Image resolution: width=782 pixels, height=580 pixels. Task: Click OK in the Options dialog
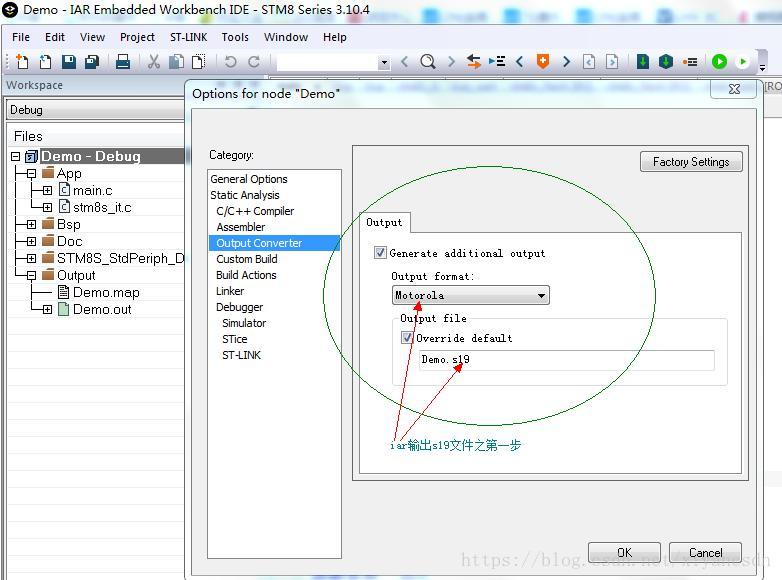(624, 553)
